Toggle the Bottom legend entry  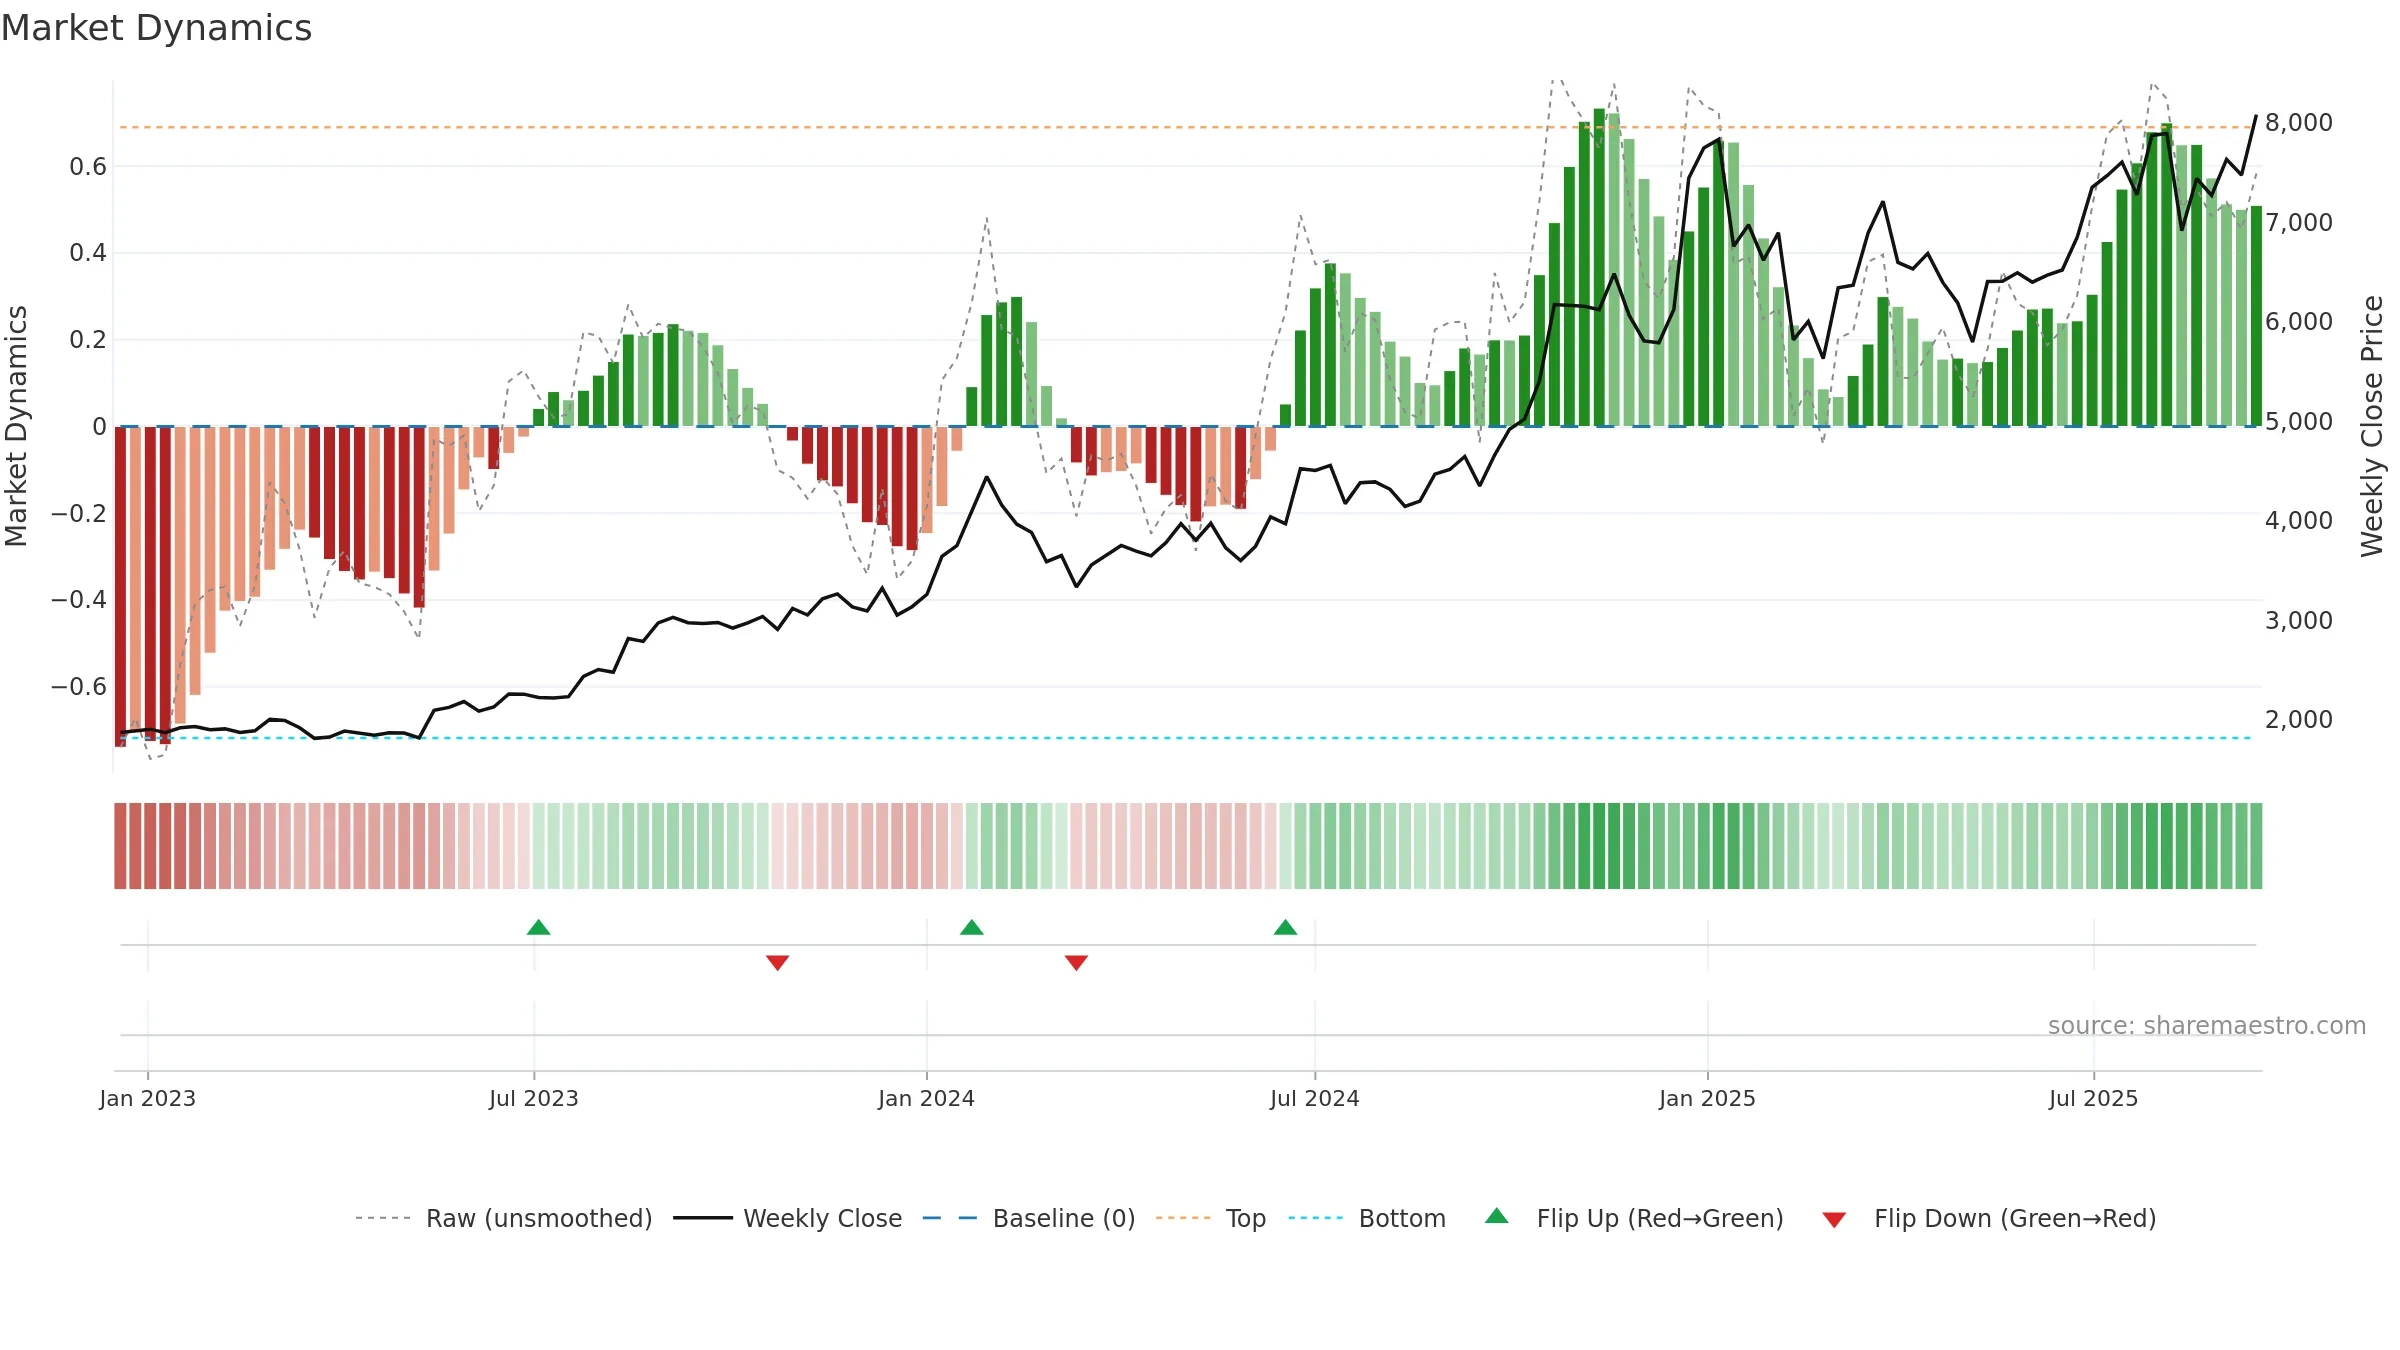[x=1367, y=1218]
